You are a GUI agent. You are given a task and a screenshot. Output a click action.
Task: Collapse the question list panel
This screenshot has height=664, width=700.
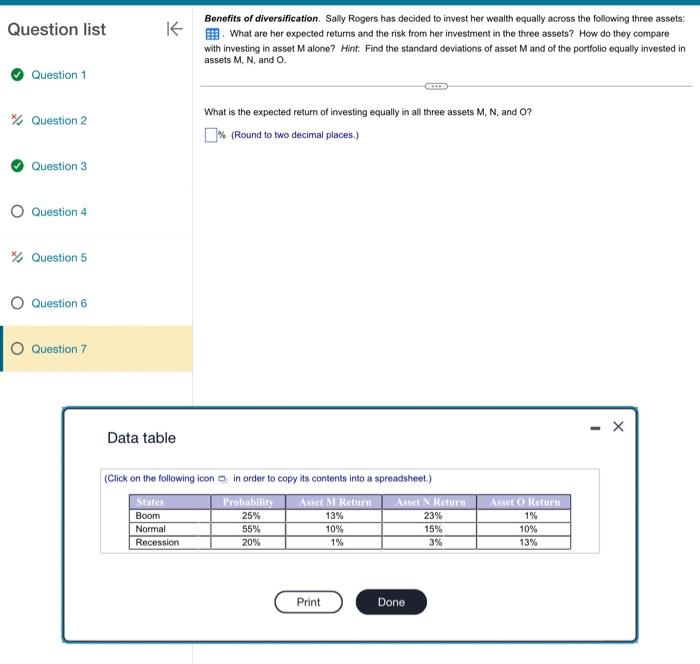point(174,29)
